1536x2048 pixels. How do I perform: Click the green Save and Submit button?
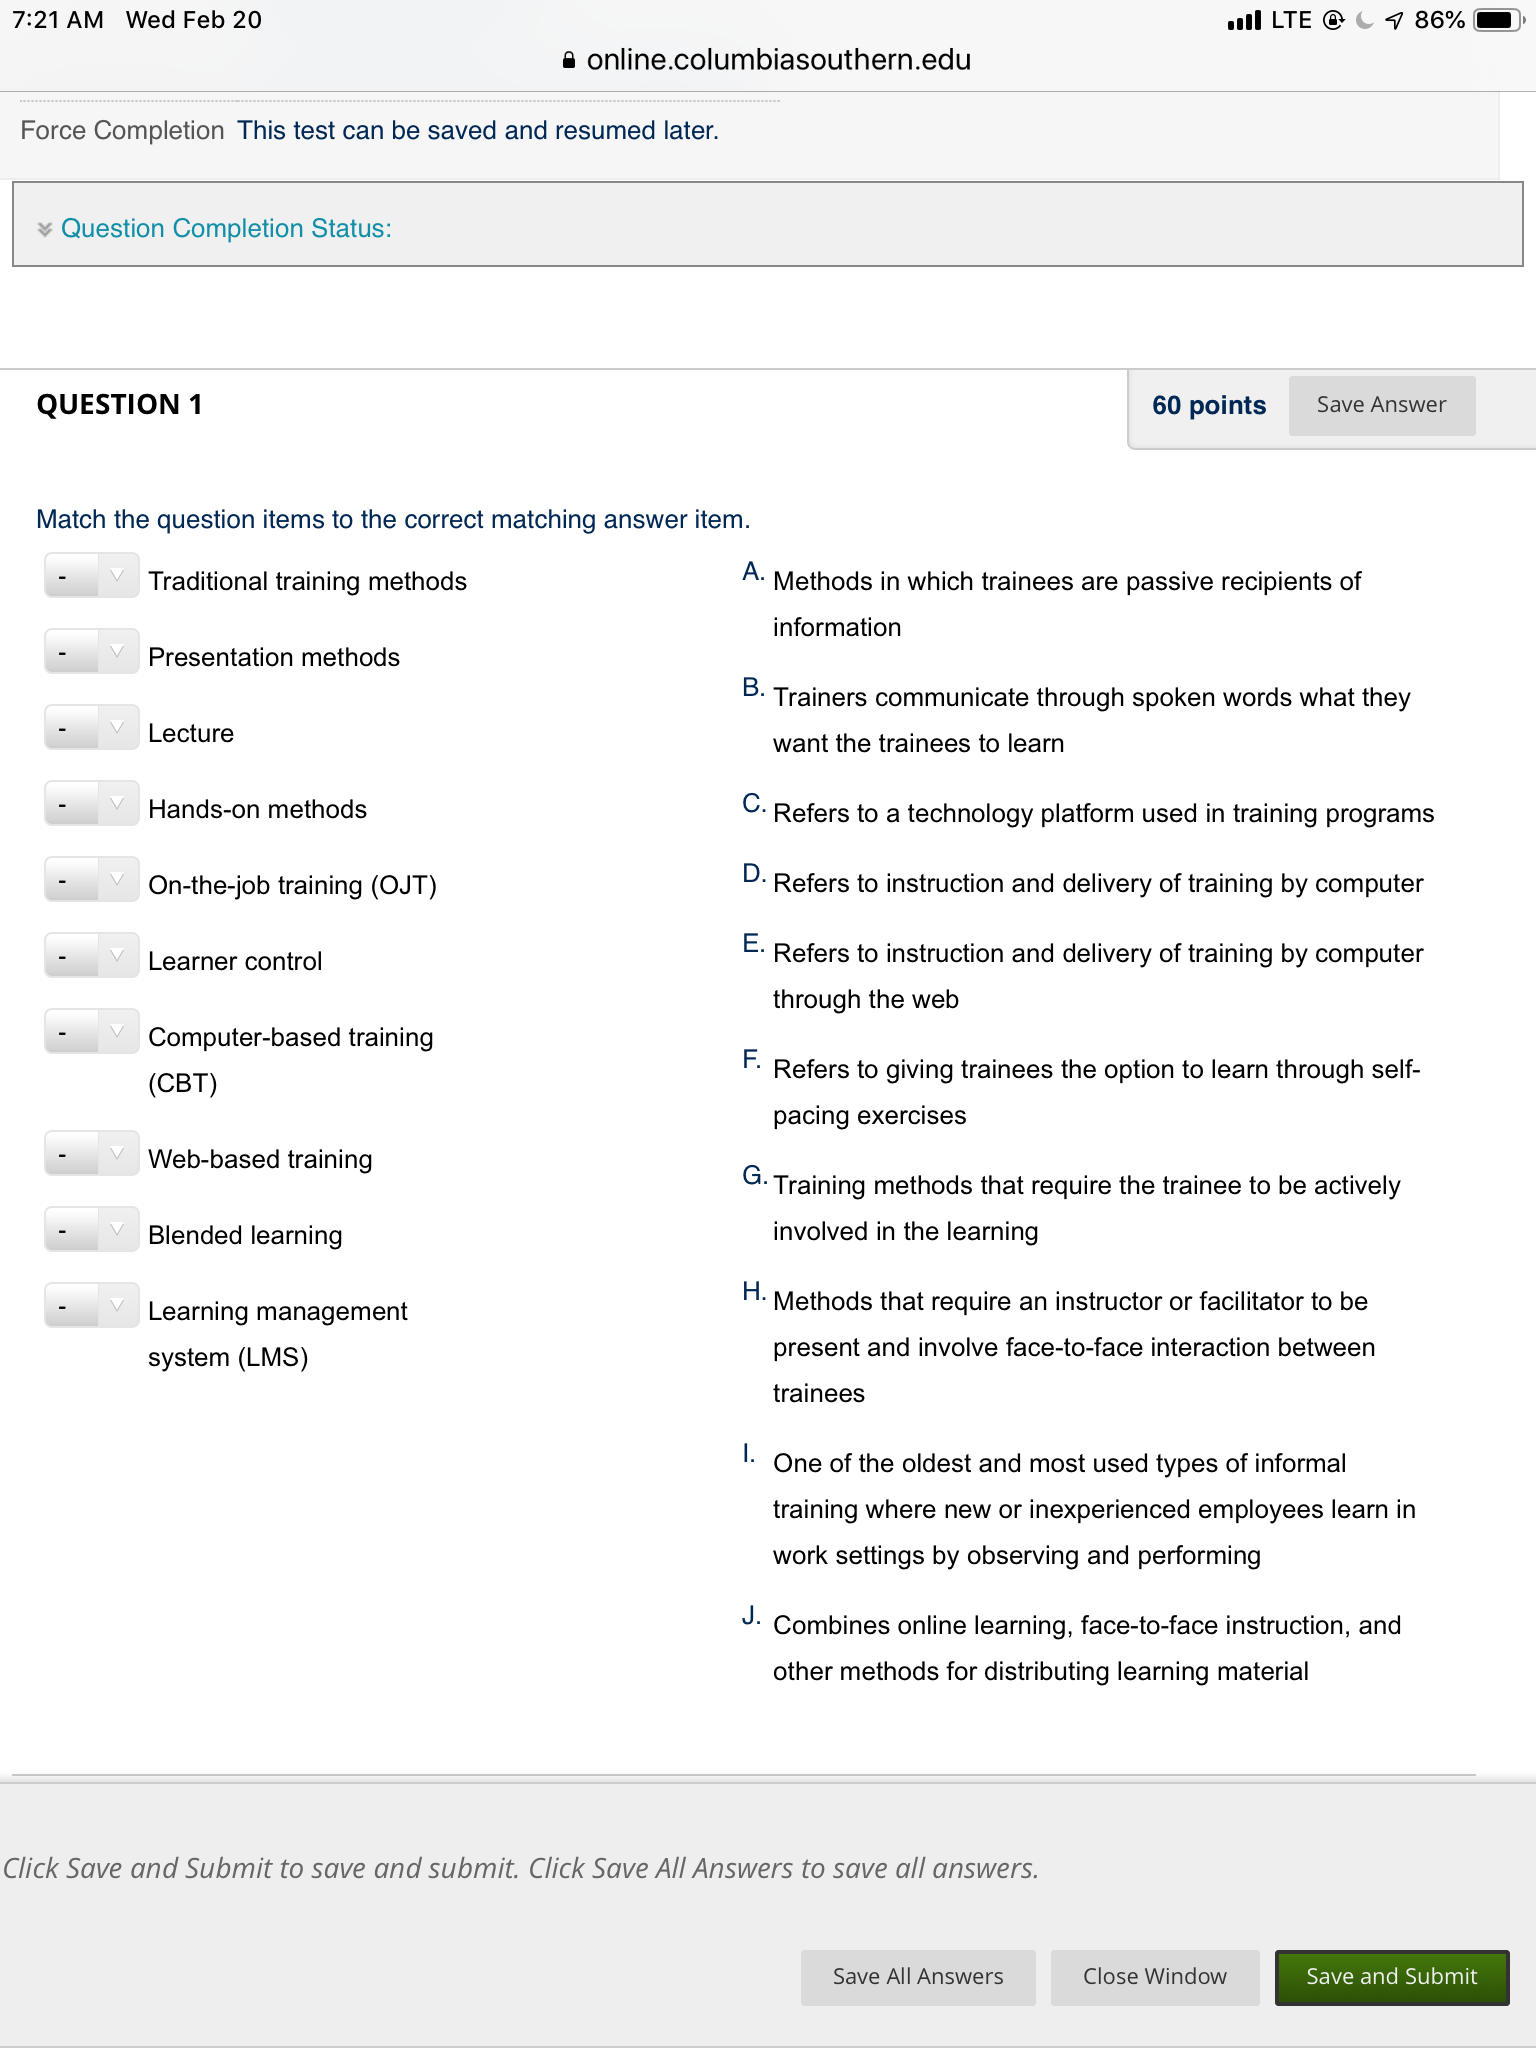(x=1391, y=1977)
